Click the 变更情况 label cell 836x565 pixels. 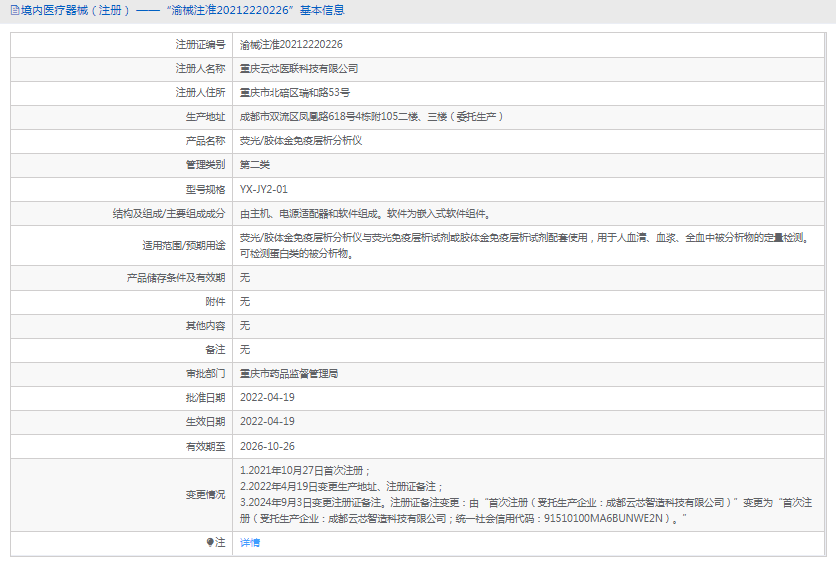[122, 495]
